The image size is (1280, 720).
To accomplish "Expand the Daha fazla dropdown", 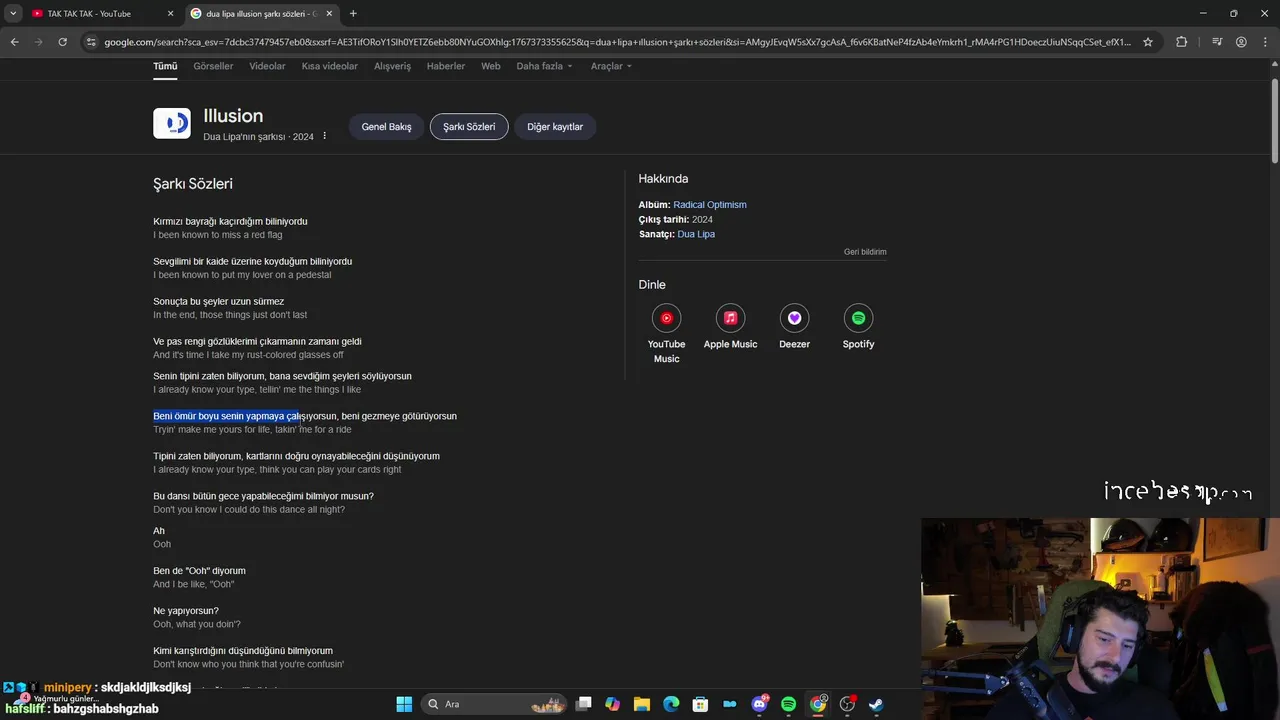I will (544, 66).
